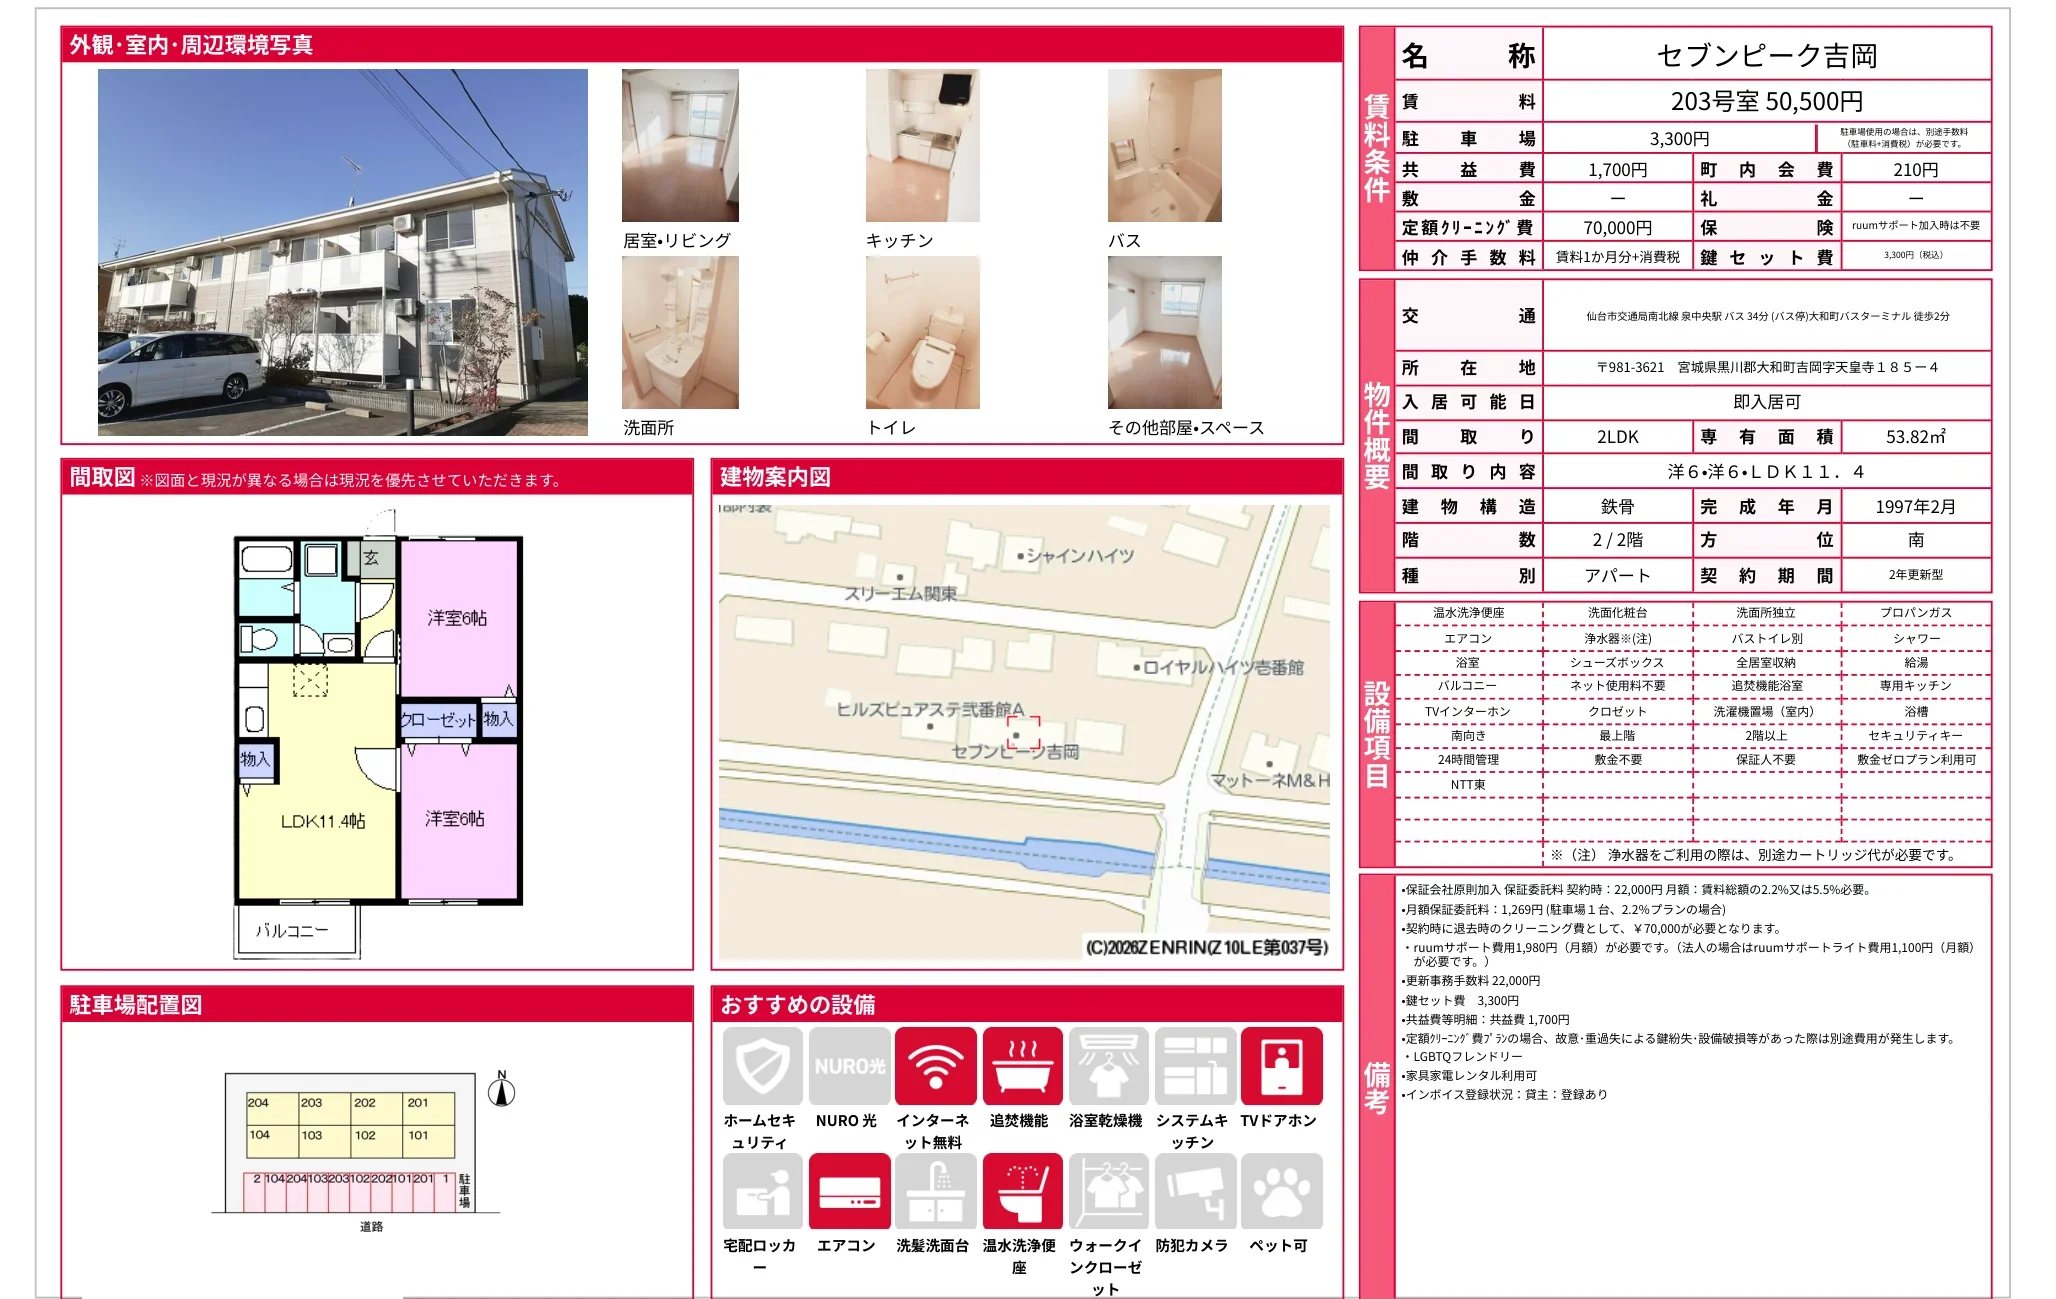Click the 道路 label under the parking diagram
Image resolution: width=2056 pixels, height=1299 pixels.
click(372, 1227)
